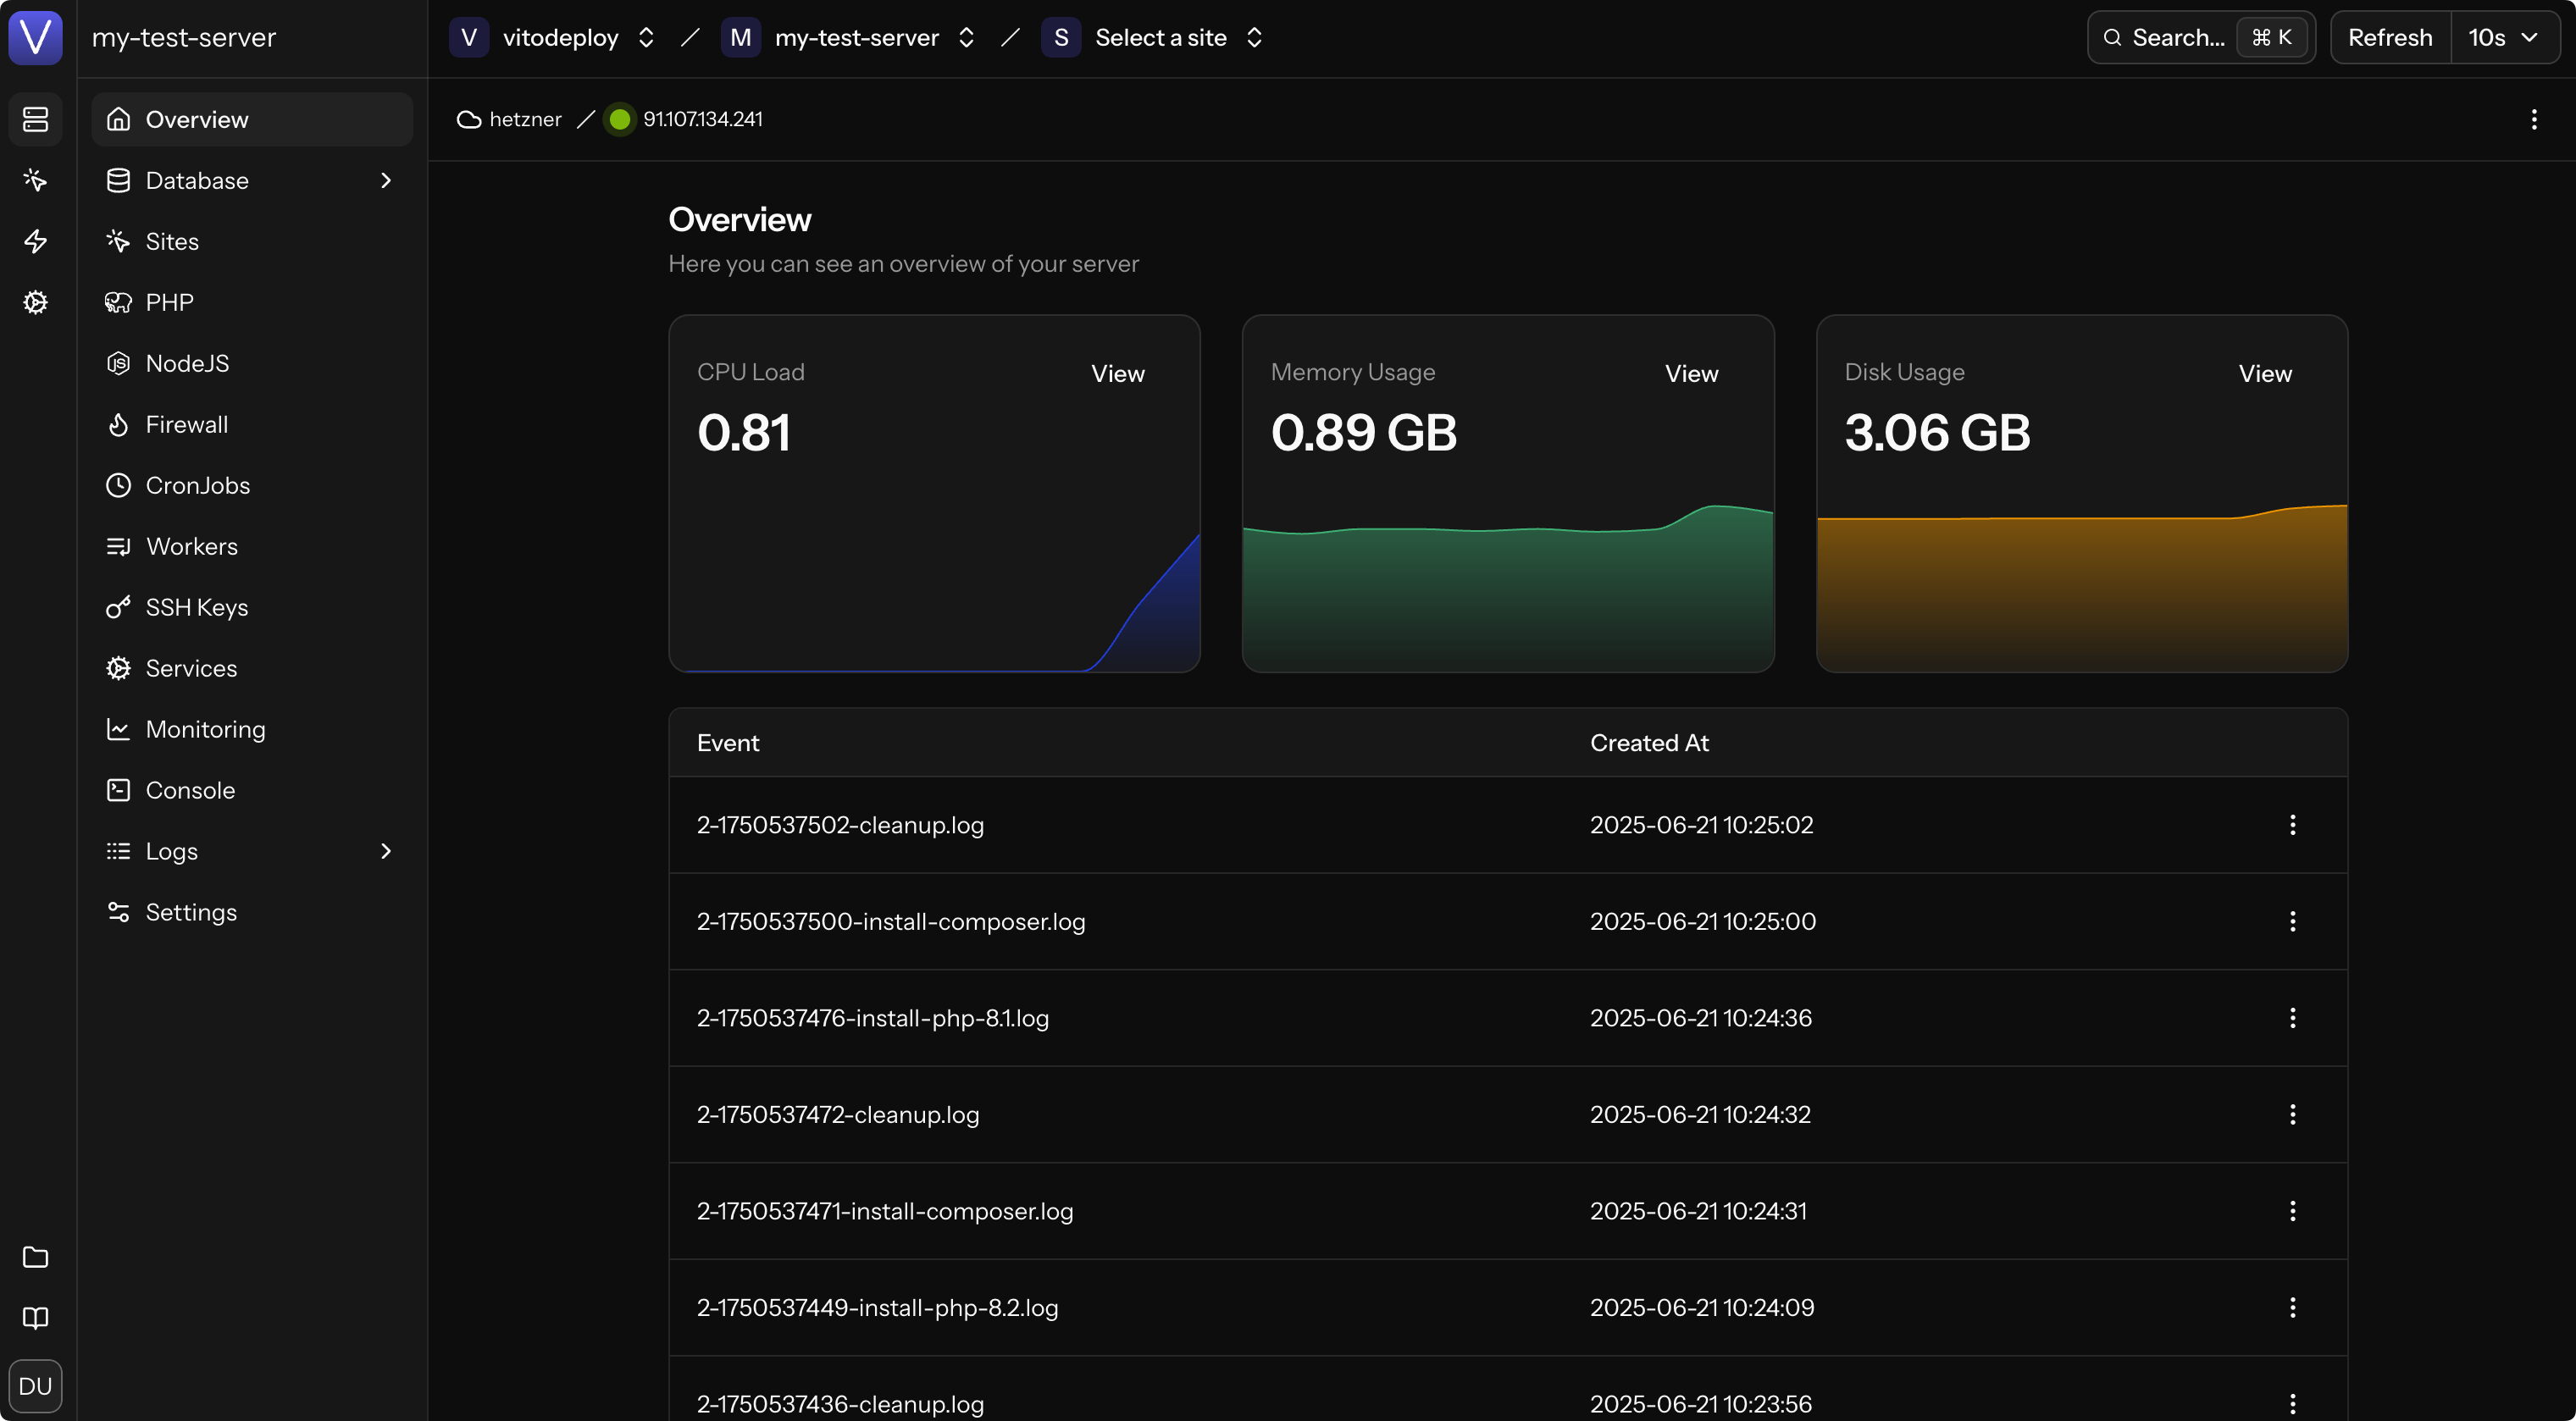Click the Refresh button

(2390, 37)
